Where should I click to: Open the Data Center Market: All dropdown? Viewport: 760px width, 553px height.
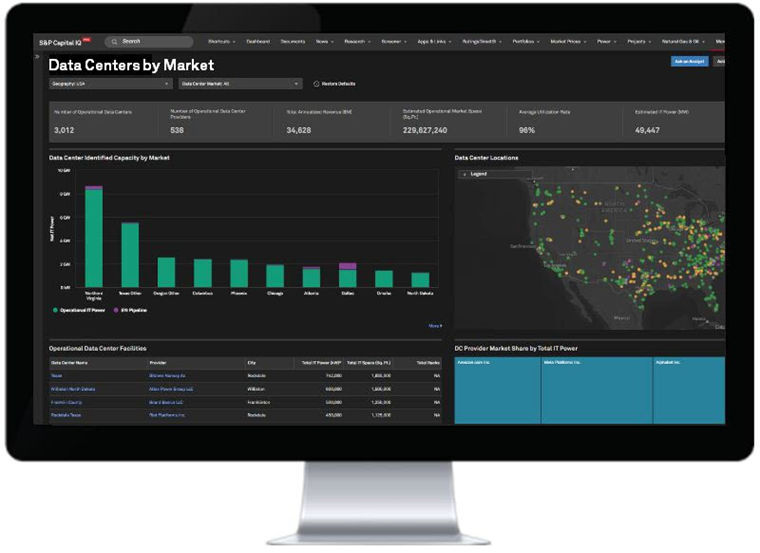240,84
